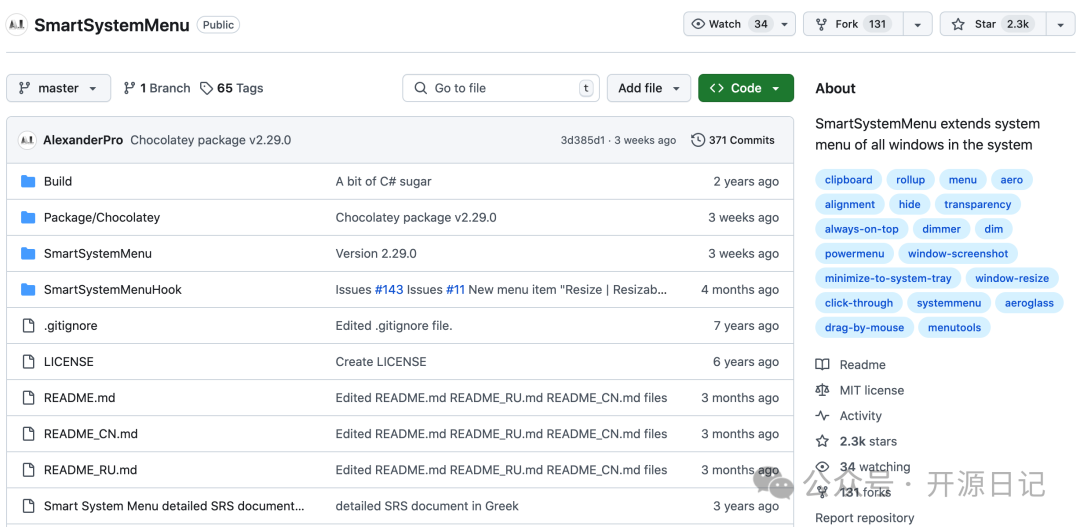Click the Readme book icon
This screenshot has height=527, width=1080.
point(822,365)
